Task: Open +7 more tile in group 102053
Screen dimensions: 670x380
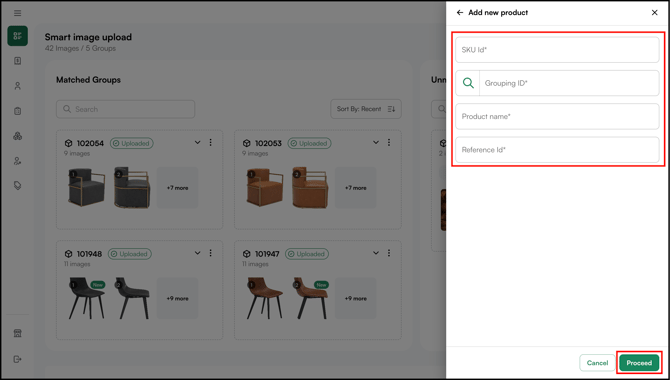Action: click(x=356, y=188)
